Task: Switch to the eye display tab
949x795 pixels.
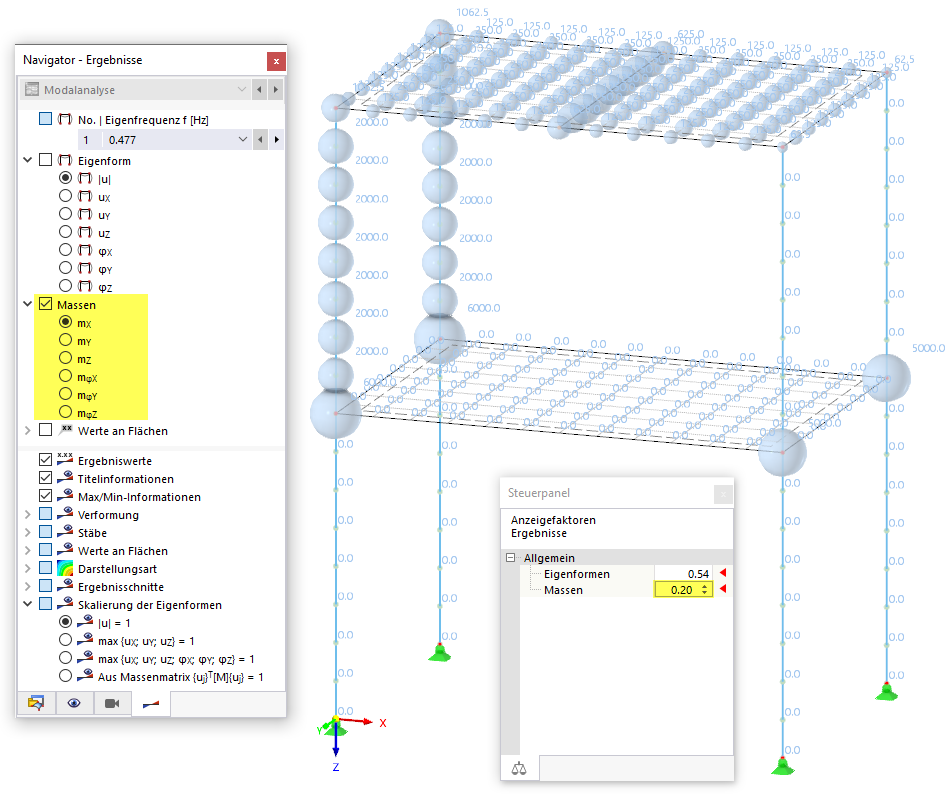Action: (74, 703)
